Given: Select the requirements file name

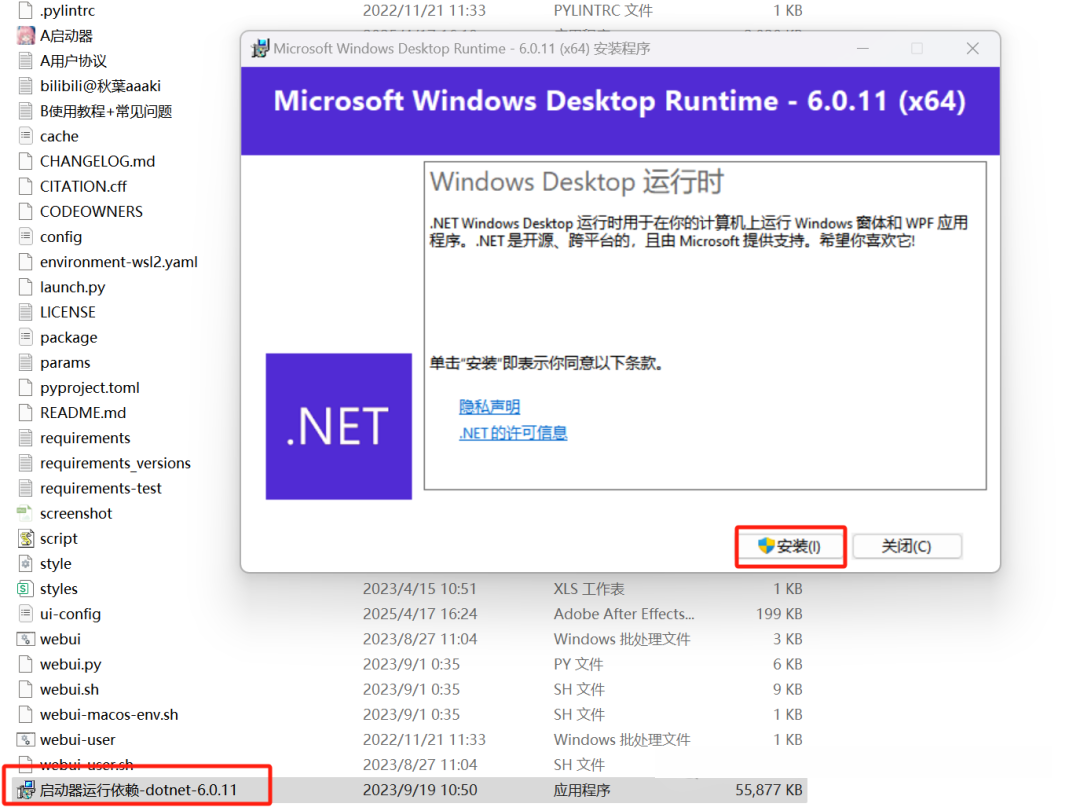Looking at the screenshot, I should click(x=85, y=438).
